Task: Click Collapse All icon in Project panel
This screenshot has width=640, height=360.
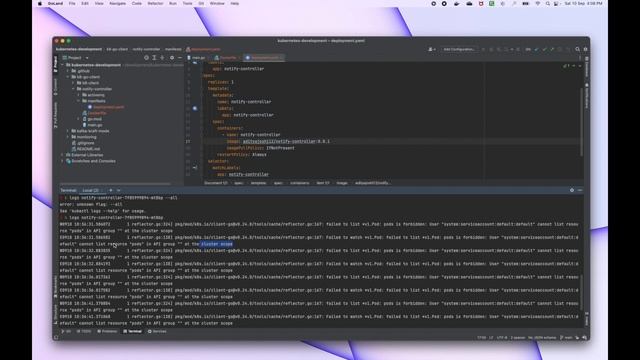Action: pyautogui.click(x=162, y=58)
